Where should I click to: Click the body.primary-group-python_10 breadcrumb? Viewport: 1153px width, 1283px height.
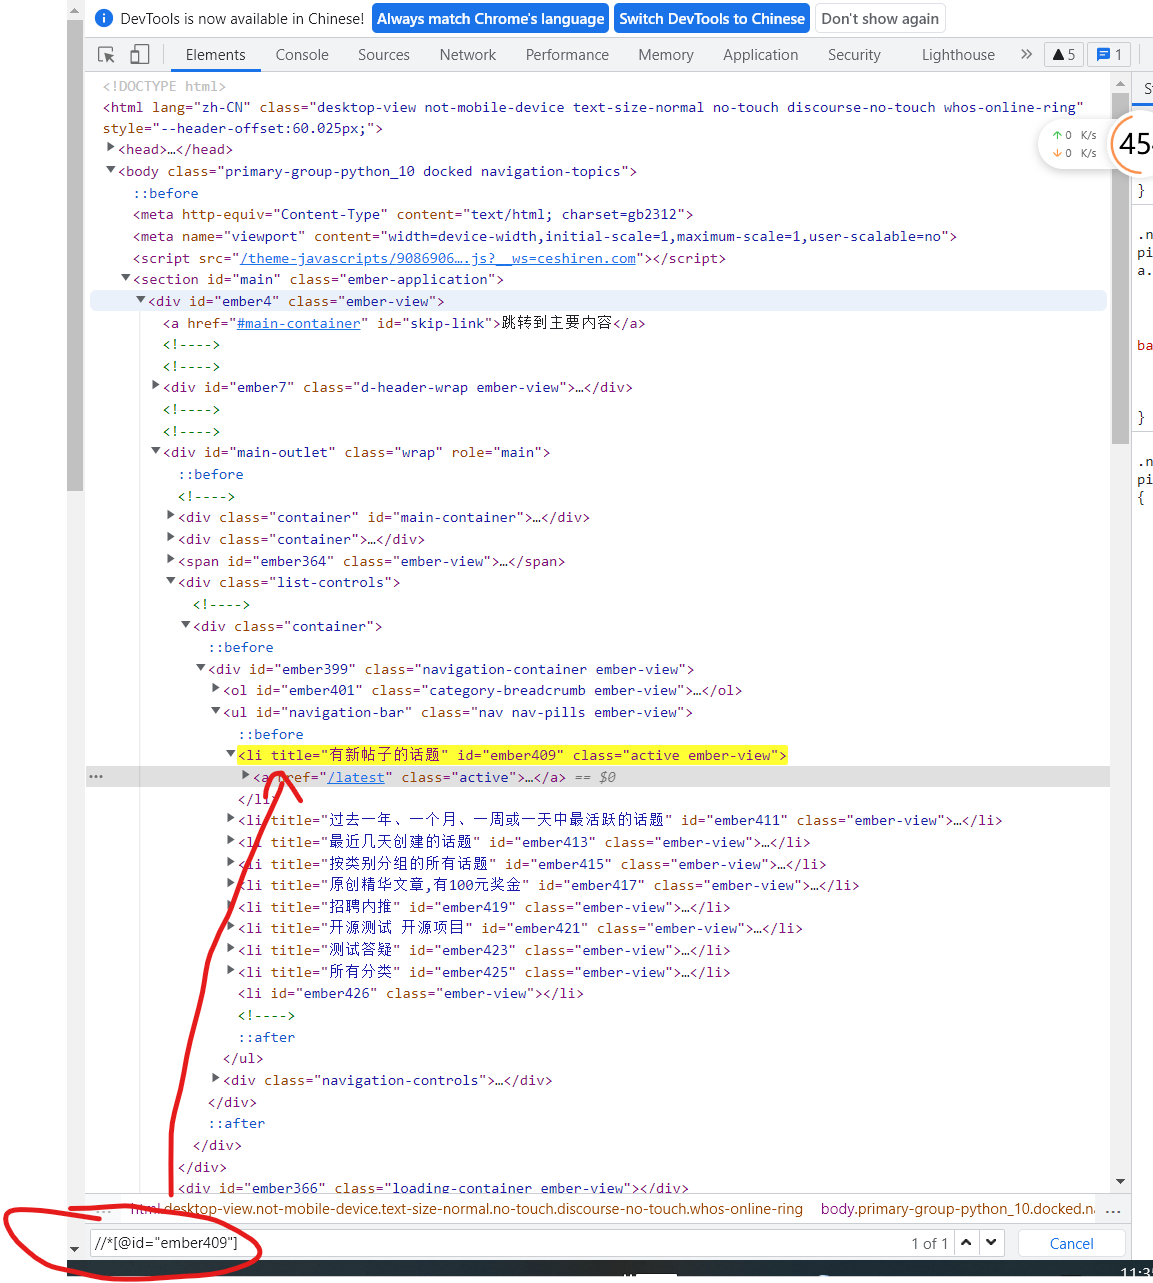click(957, 1209)
